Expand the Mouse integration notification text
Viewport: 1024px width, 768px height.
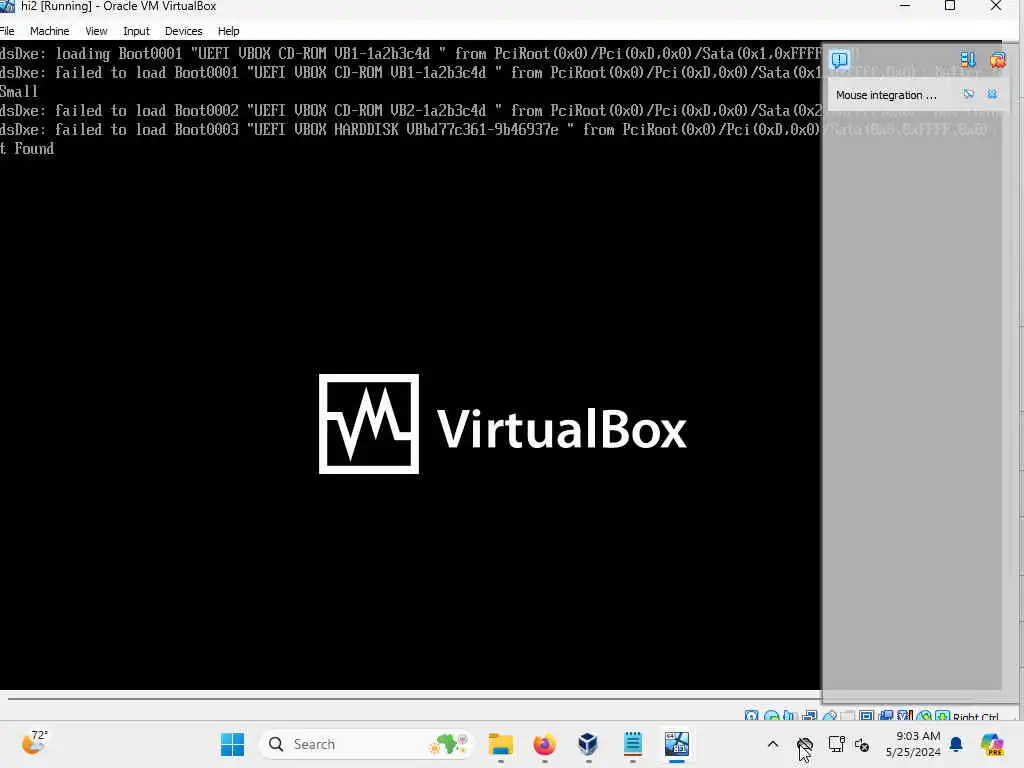pyautogui.click(x=886, y=95)
